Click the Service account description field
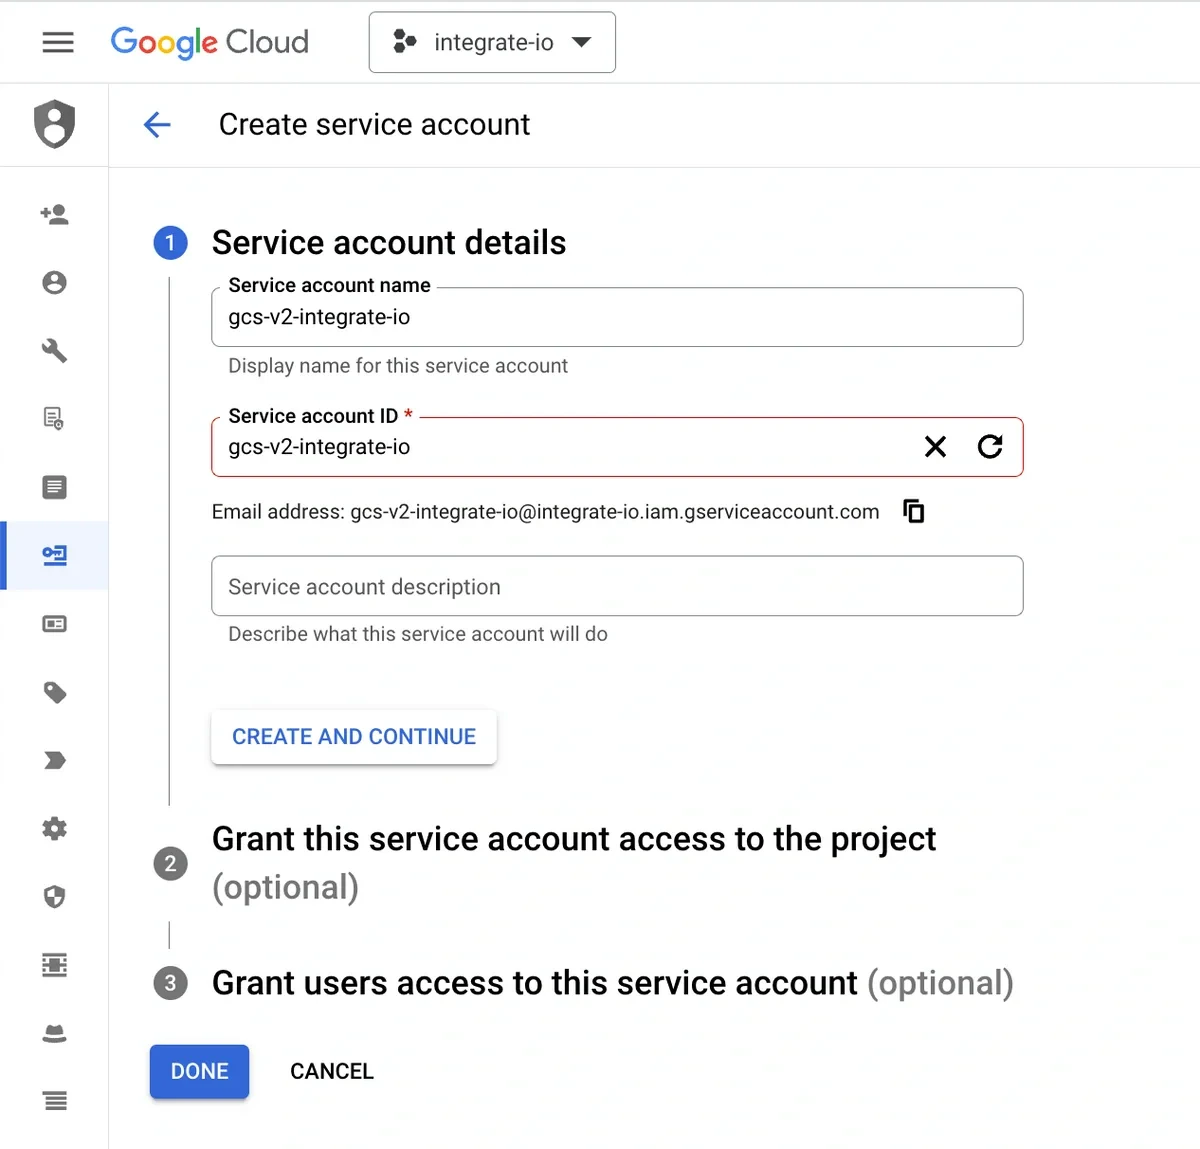Viewport: 1200px width, 1149px height. click(x=617, y=586)
